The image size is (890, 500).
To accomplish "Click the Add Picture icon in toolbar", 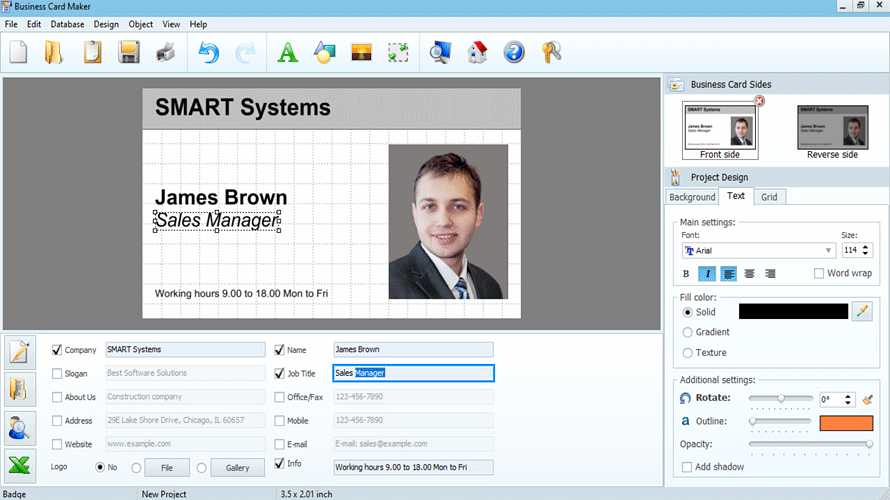I will (x=362, y=53).
